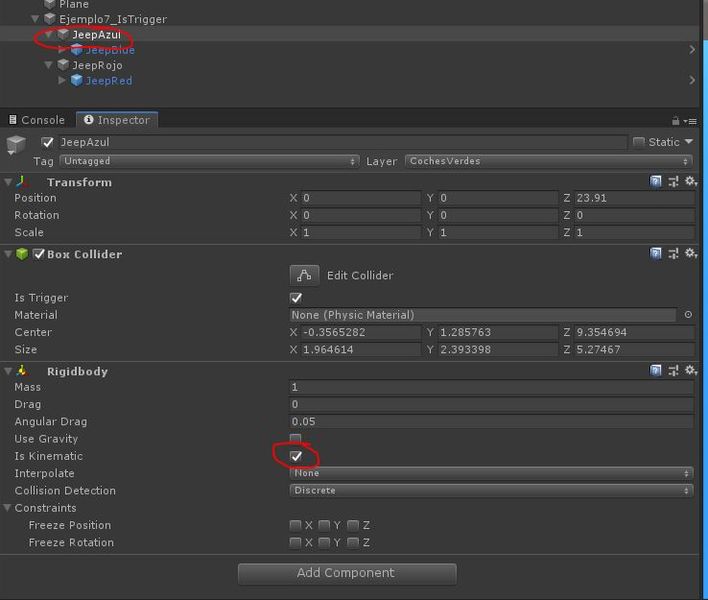
Task: Click the Edit Collider button
Action: (x=304, y=275)
